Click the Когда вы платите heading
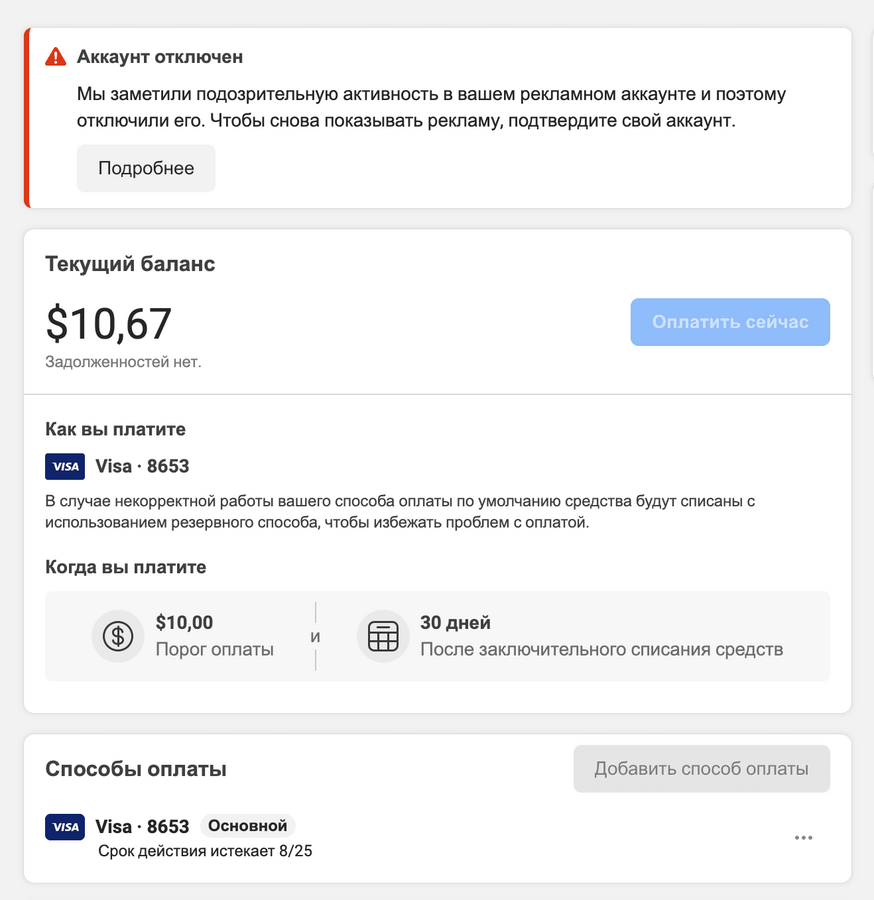 pos(126,567)
